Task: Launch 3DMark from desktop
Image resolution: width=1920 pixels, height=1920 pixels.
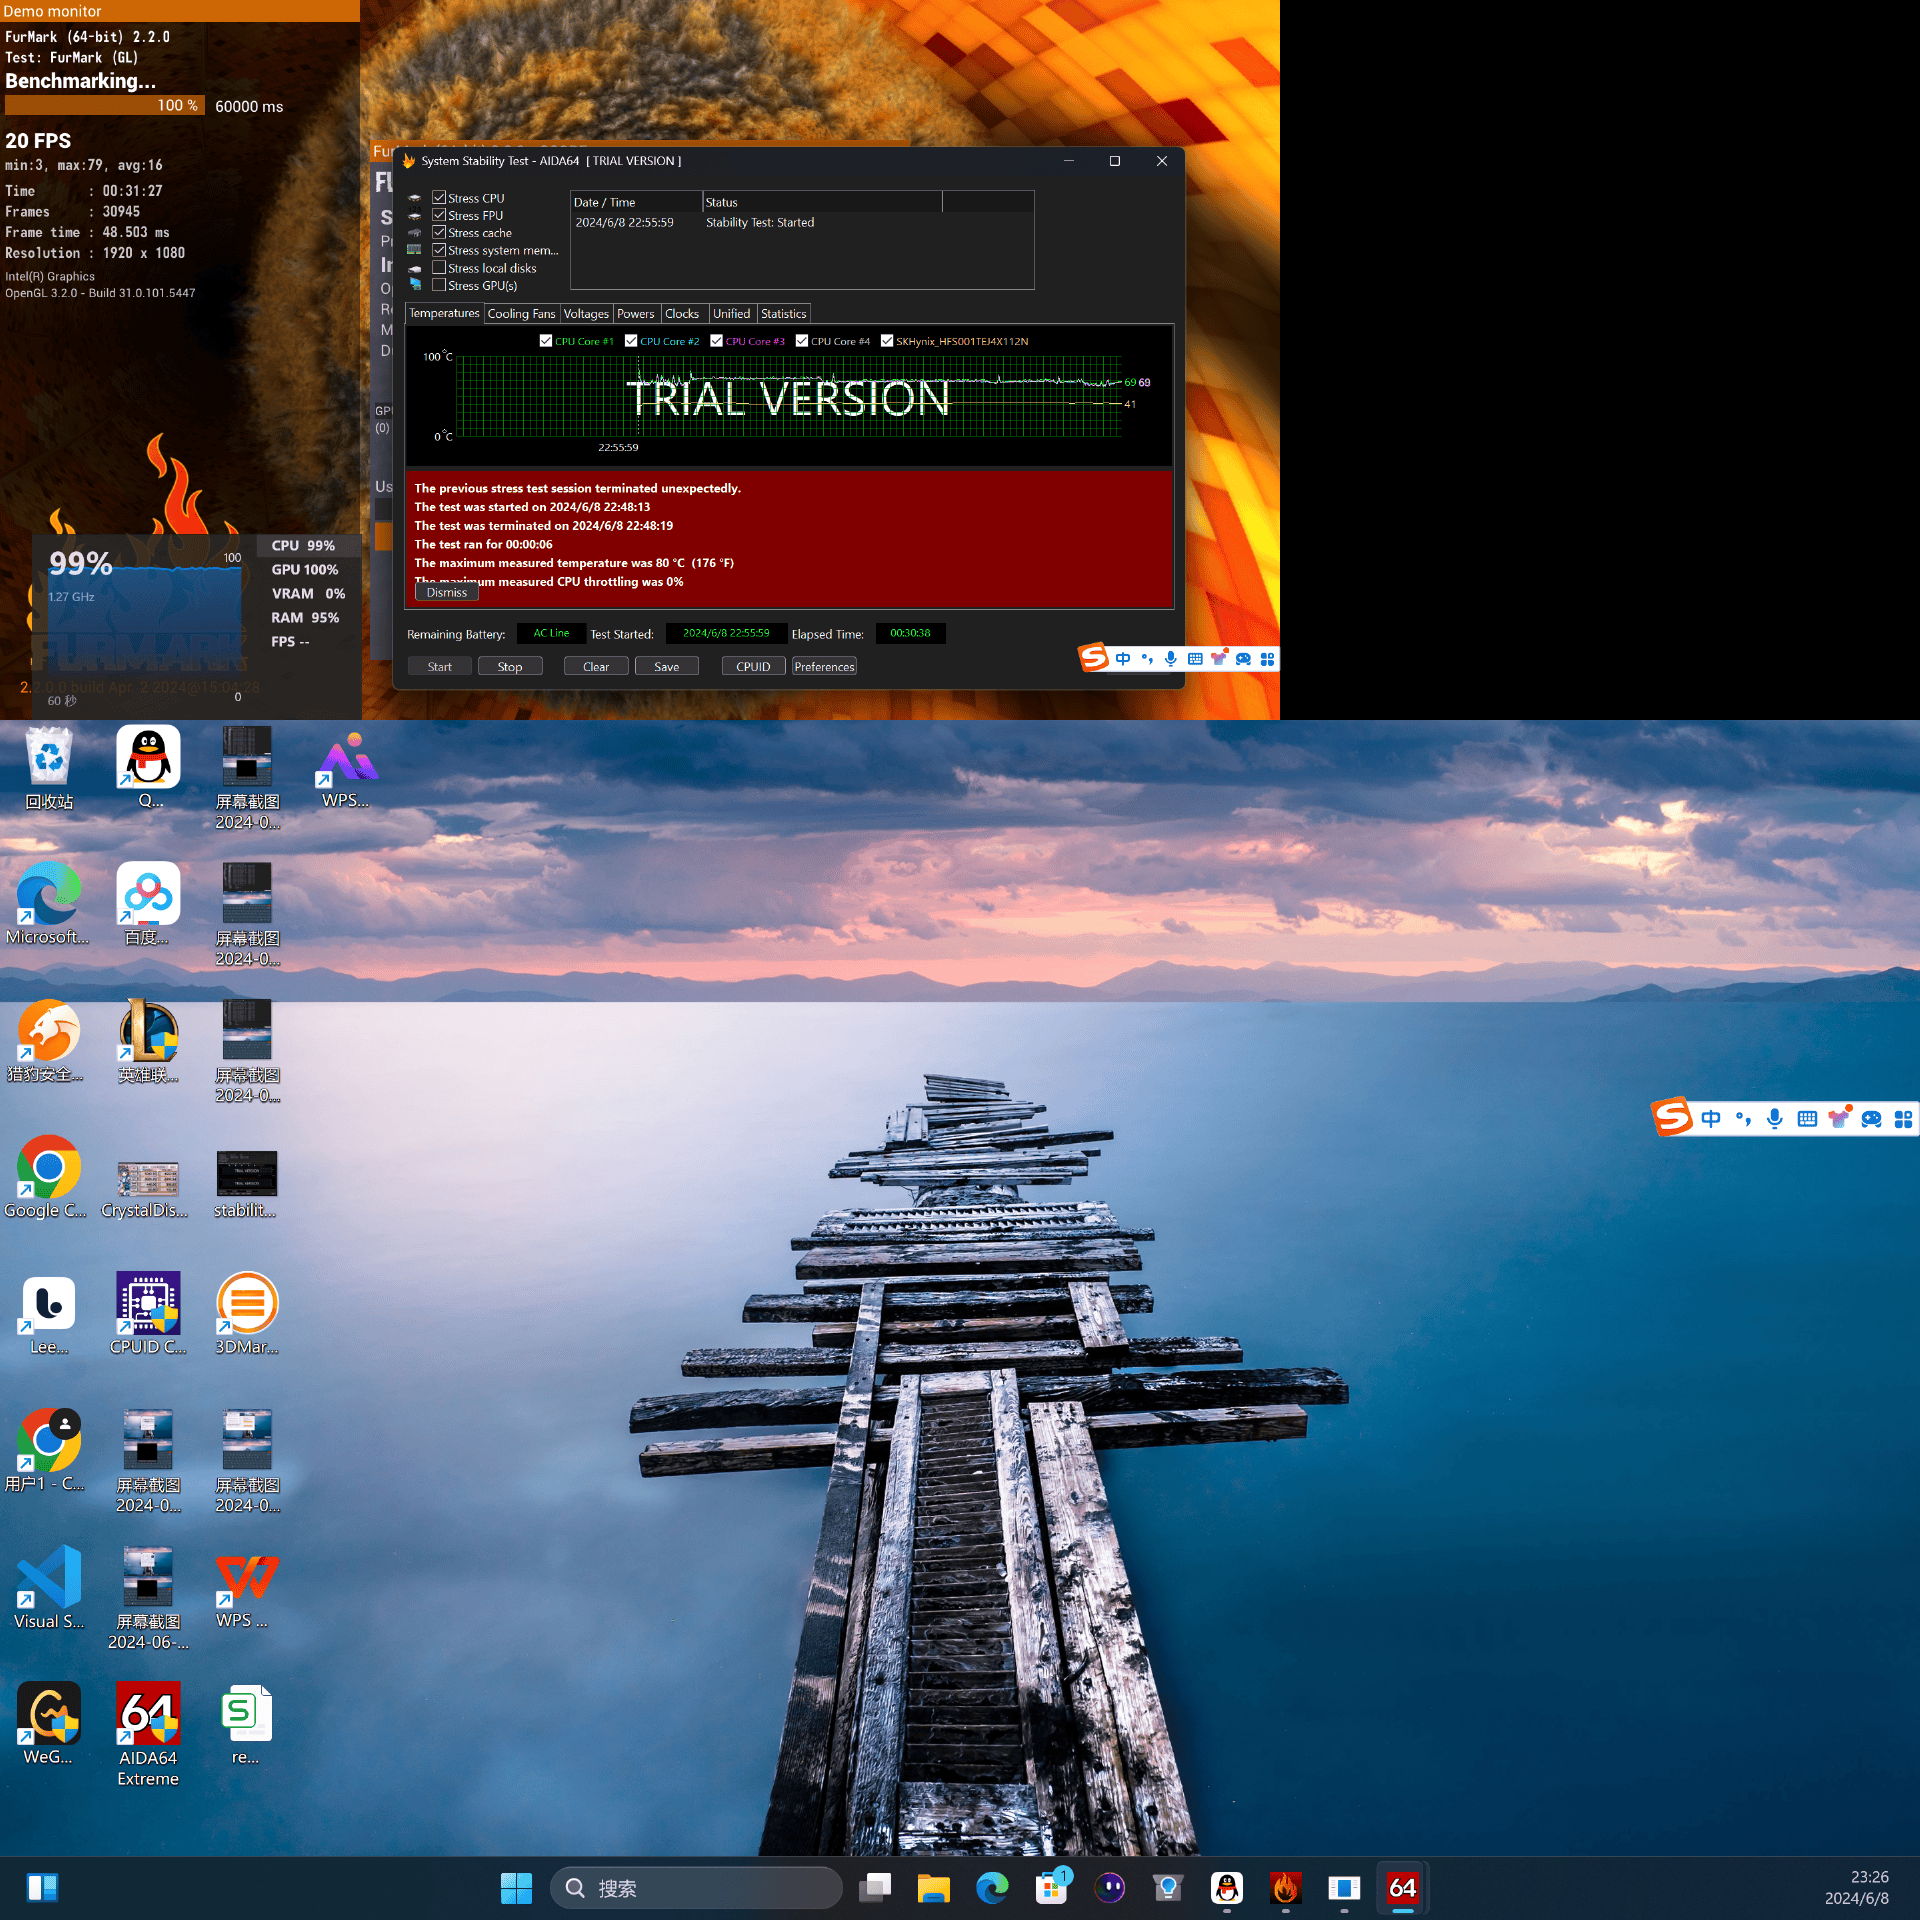Action: (x=246, y=1303)
